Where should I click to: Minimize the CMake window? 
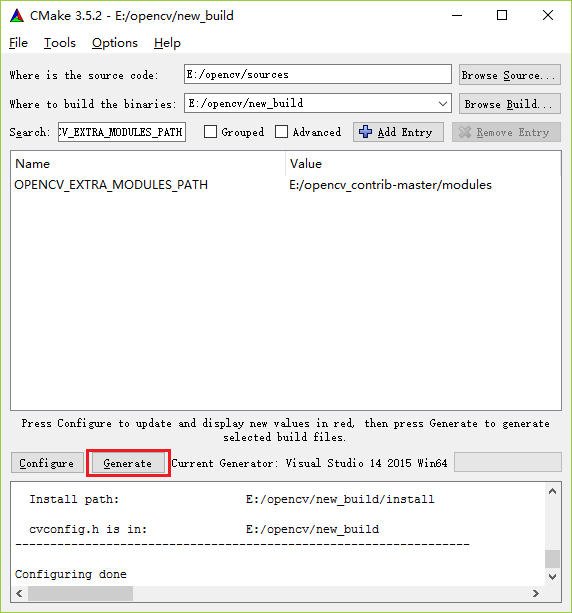457,15
